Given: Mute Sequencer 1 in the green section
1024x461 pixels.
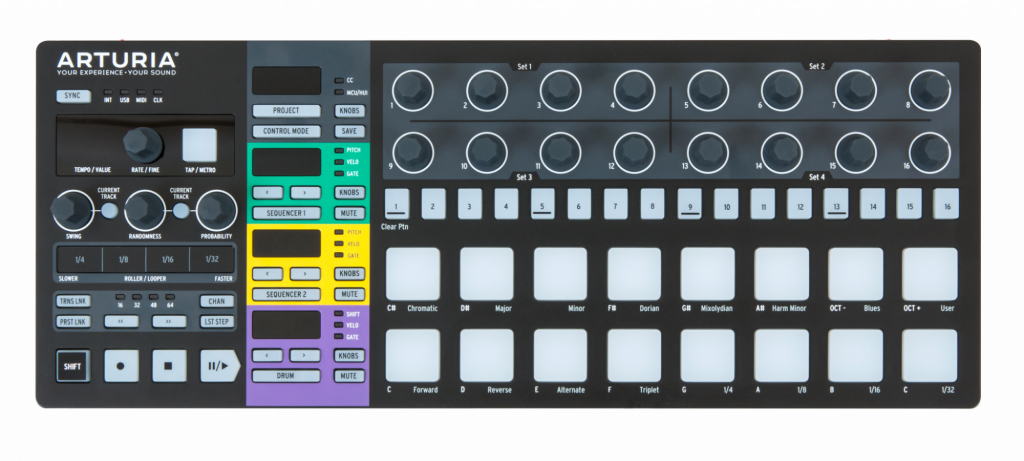Looking at the screenshot, I should [349, 213].
